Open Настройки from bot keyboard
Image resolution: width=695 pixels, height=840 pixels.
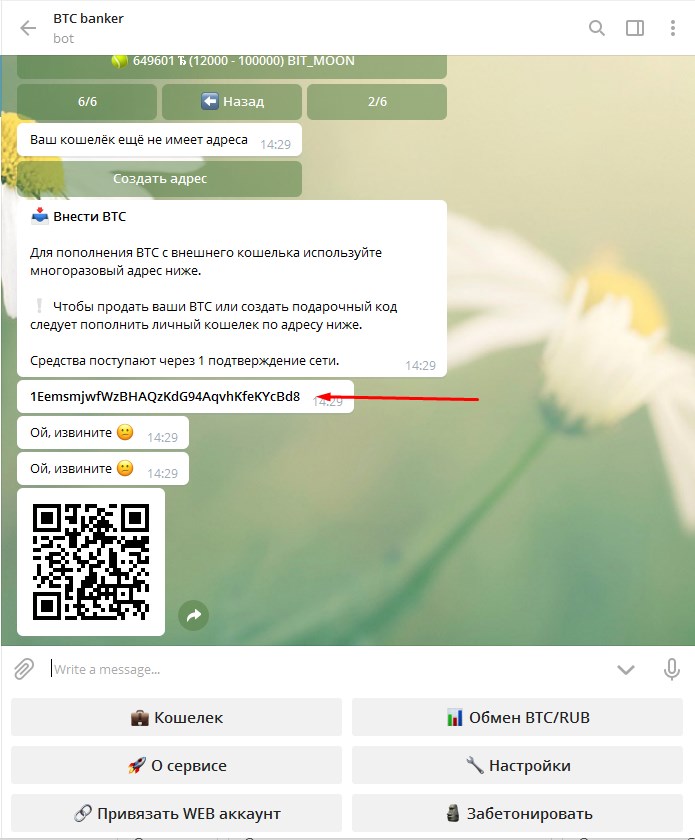pyautogui.click(x=518, y=766)
